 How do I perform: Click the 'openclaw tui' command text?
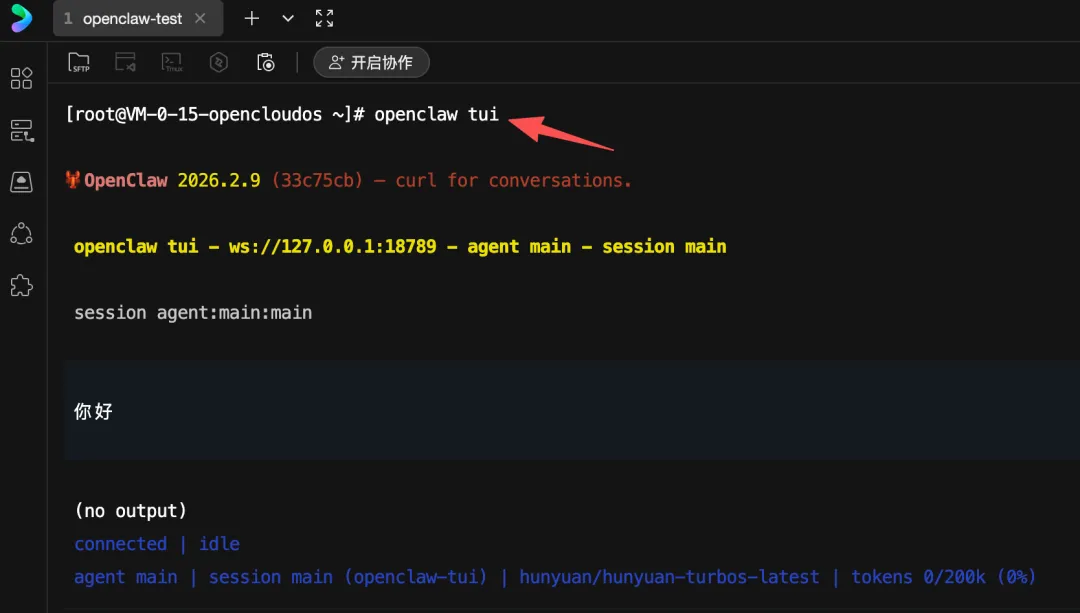click(436, 114)
